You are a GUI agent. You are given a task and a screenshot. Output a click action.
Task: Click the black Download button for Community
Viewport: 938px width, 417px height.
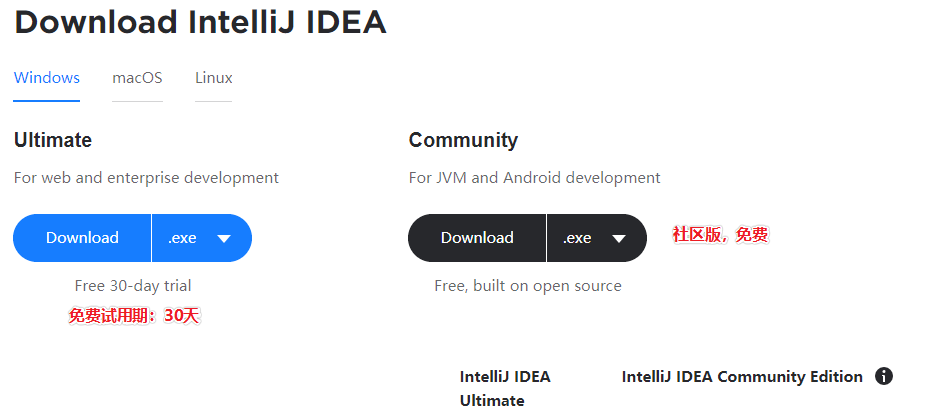[x=477, y=238]
